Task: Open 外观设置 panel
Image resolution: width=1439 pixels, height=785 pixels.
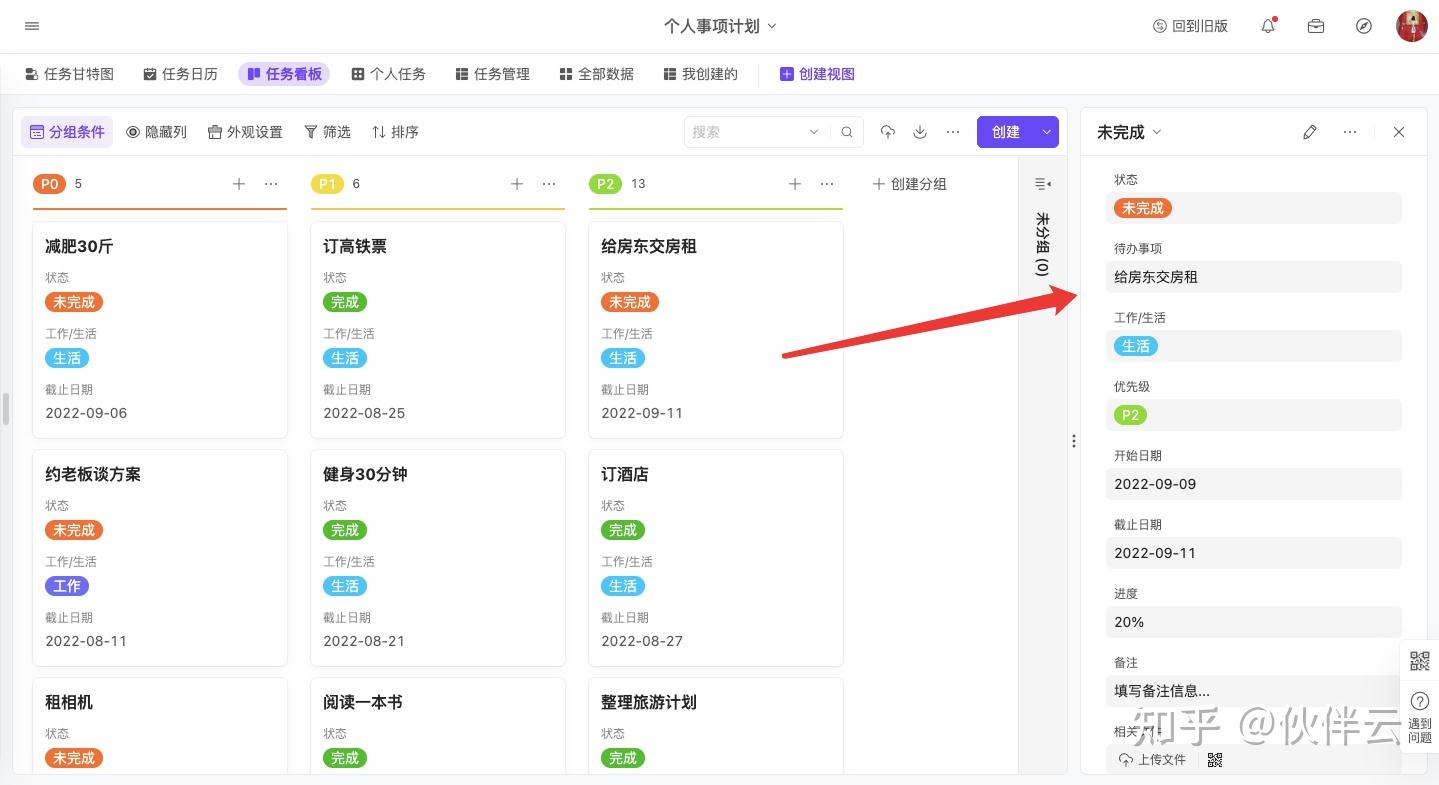Action: pos(245,132)
